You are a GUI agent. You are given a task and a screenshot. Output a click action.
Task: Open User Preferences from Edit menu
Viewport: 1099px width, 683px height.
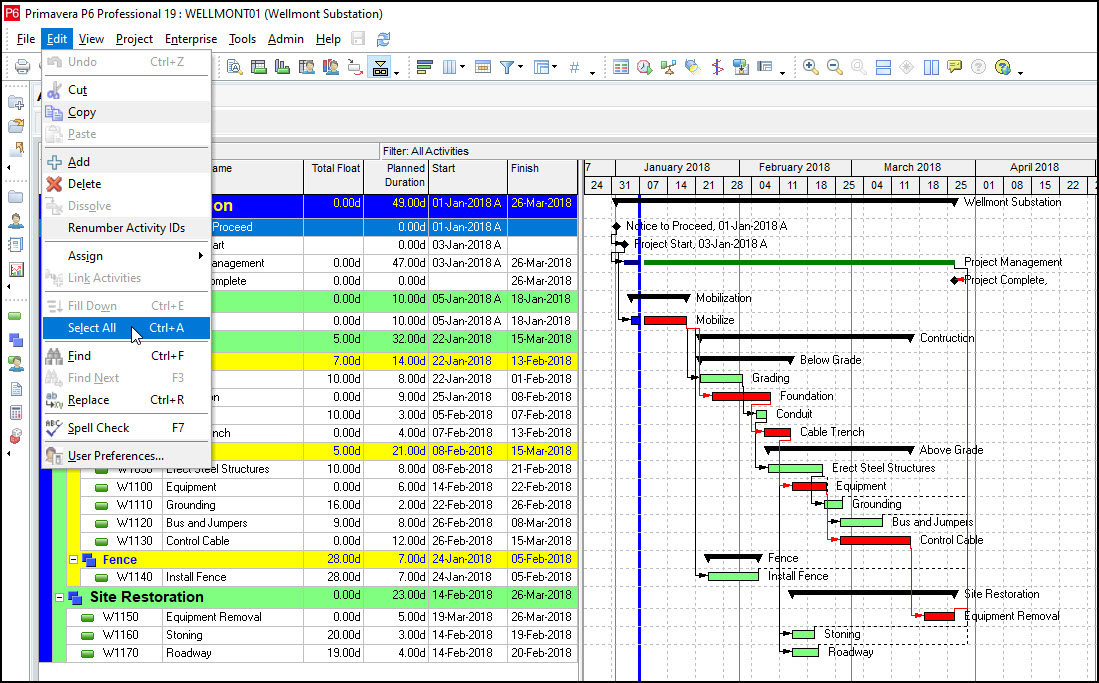click(126, 456)
